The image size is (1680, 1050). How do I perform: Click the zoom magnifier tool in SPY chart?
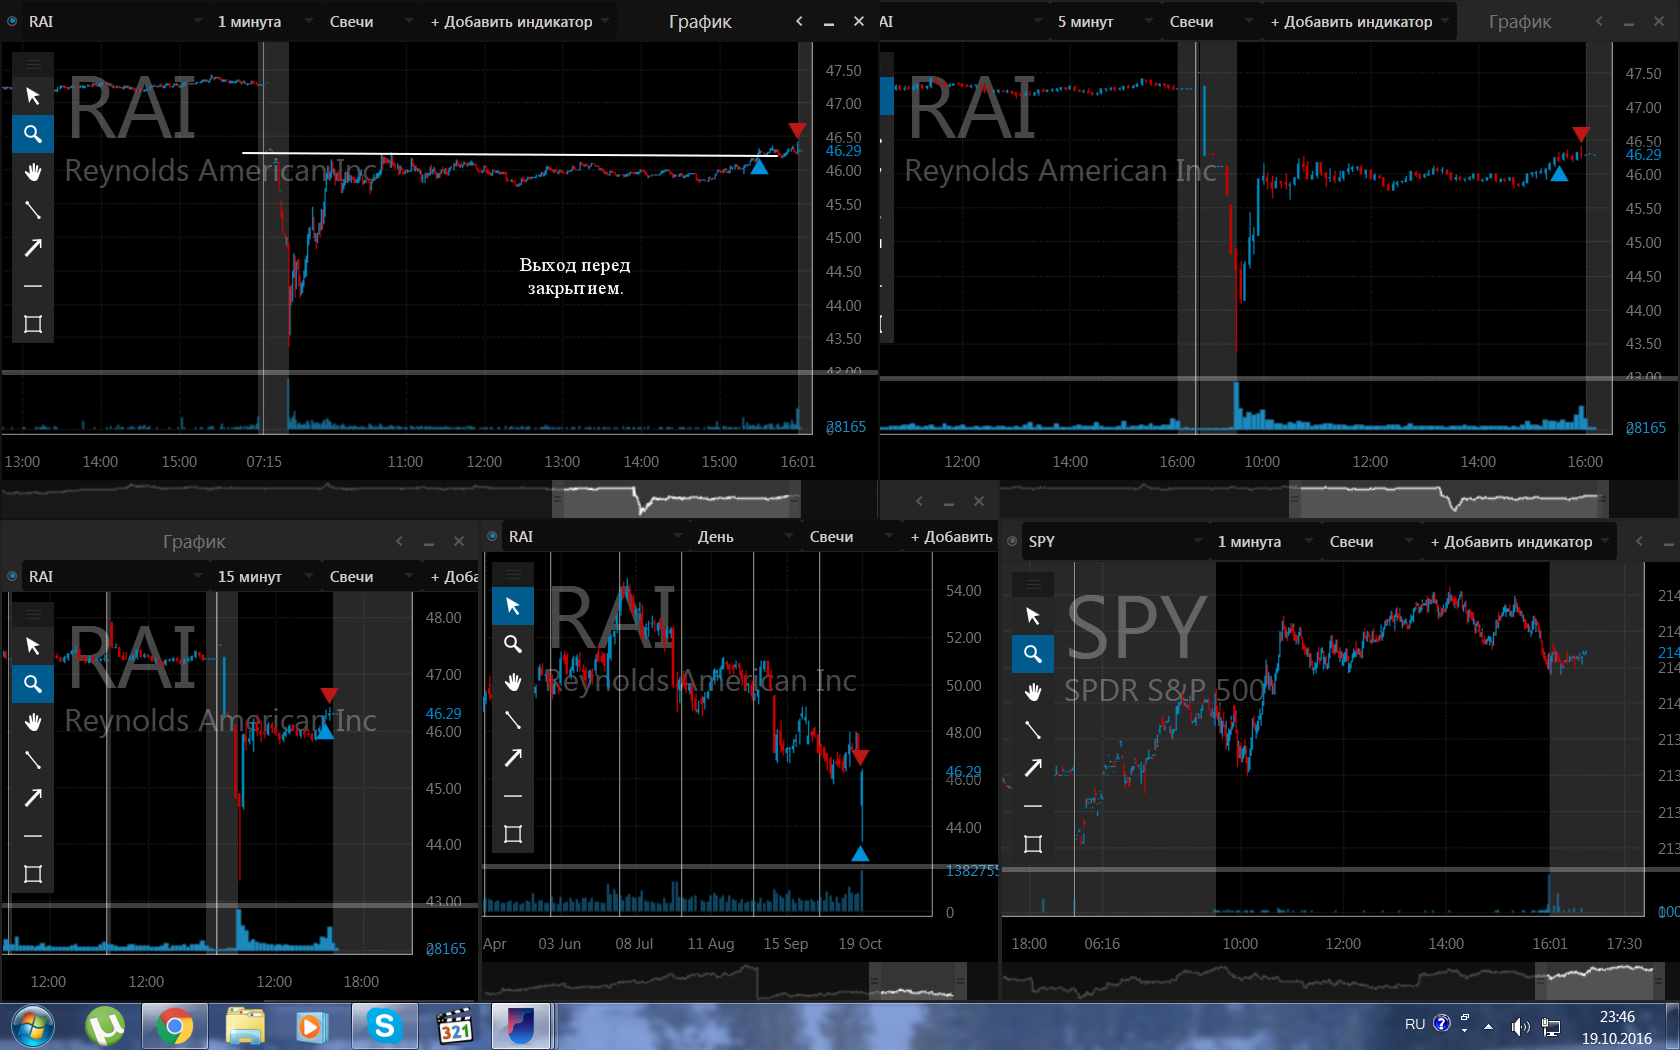(1033, 654)
